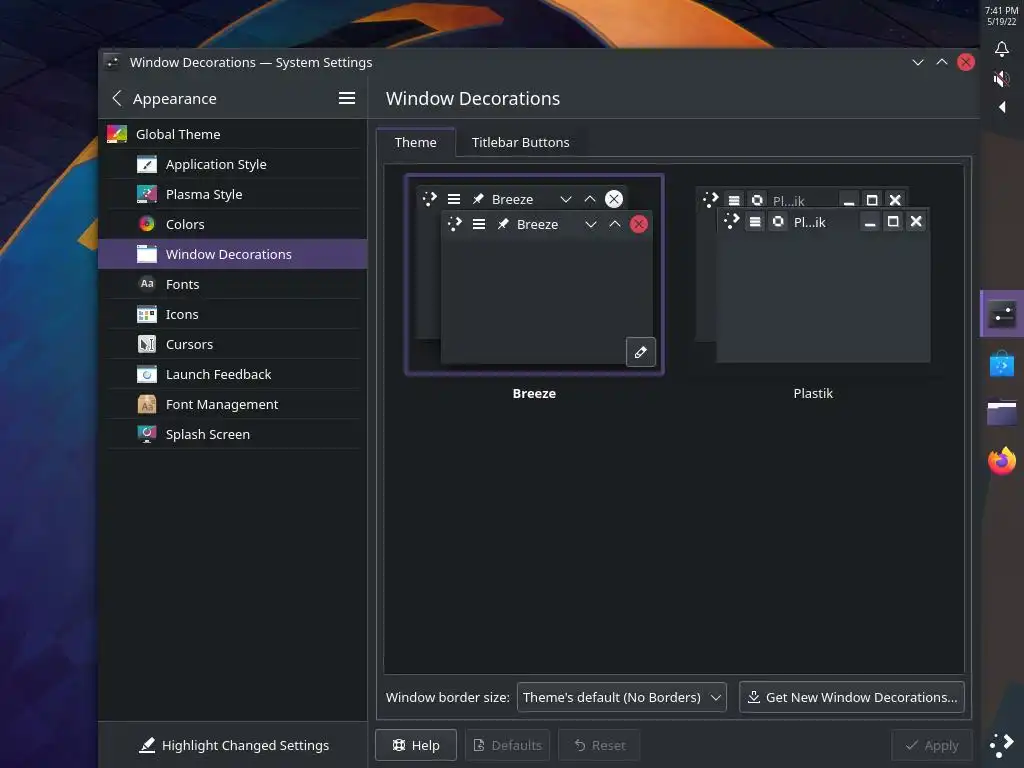Screen dimensions: 1024x768
Task: Click the Plasma Style icon
Action: tap(147, 195)
